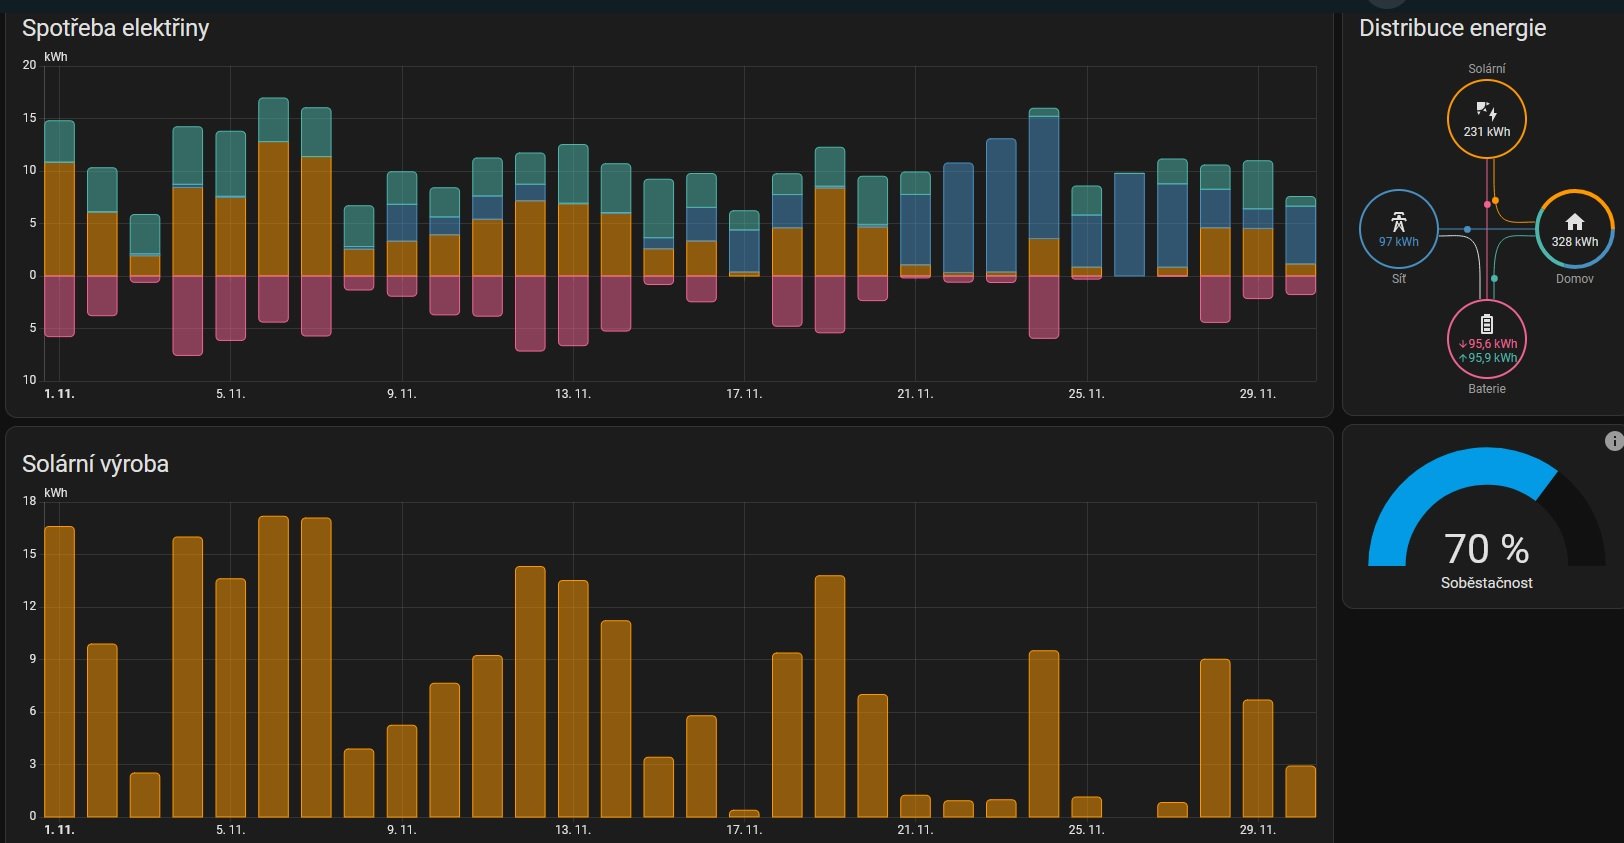Screen dimensions: 1624x843
Task: Click the battery icon in the Baterie circle
Action: point(1486,324)
